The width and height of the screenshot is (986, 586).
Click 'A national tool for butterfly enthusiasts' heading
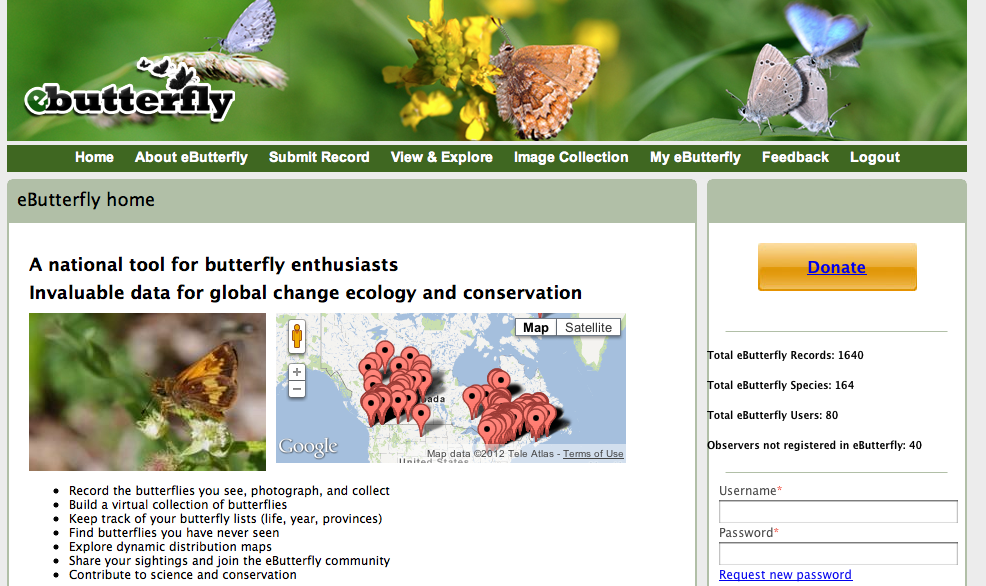tap(214, 265)
